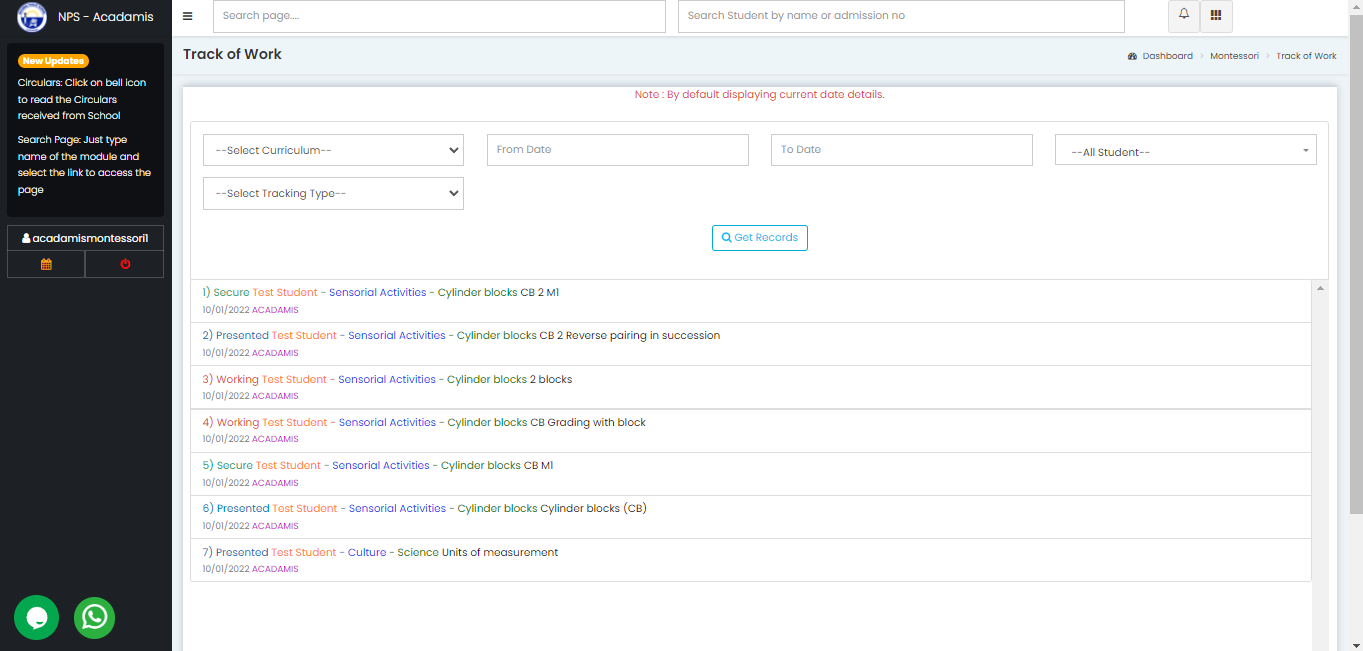
Task: Select record 3 Cylinder blocks 2 blocks
Action: 750,387
